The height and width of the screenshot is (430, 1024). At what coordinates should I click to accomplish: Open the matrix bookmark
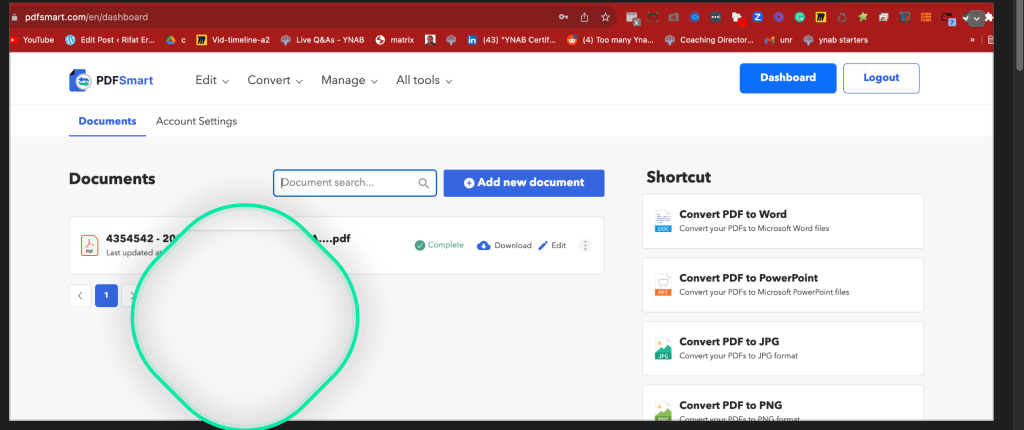394,40
